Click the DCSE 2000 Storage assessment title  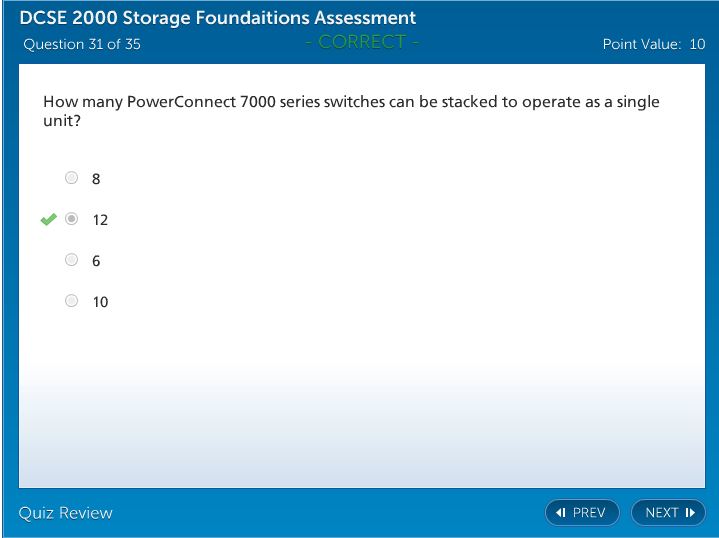218,18
